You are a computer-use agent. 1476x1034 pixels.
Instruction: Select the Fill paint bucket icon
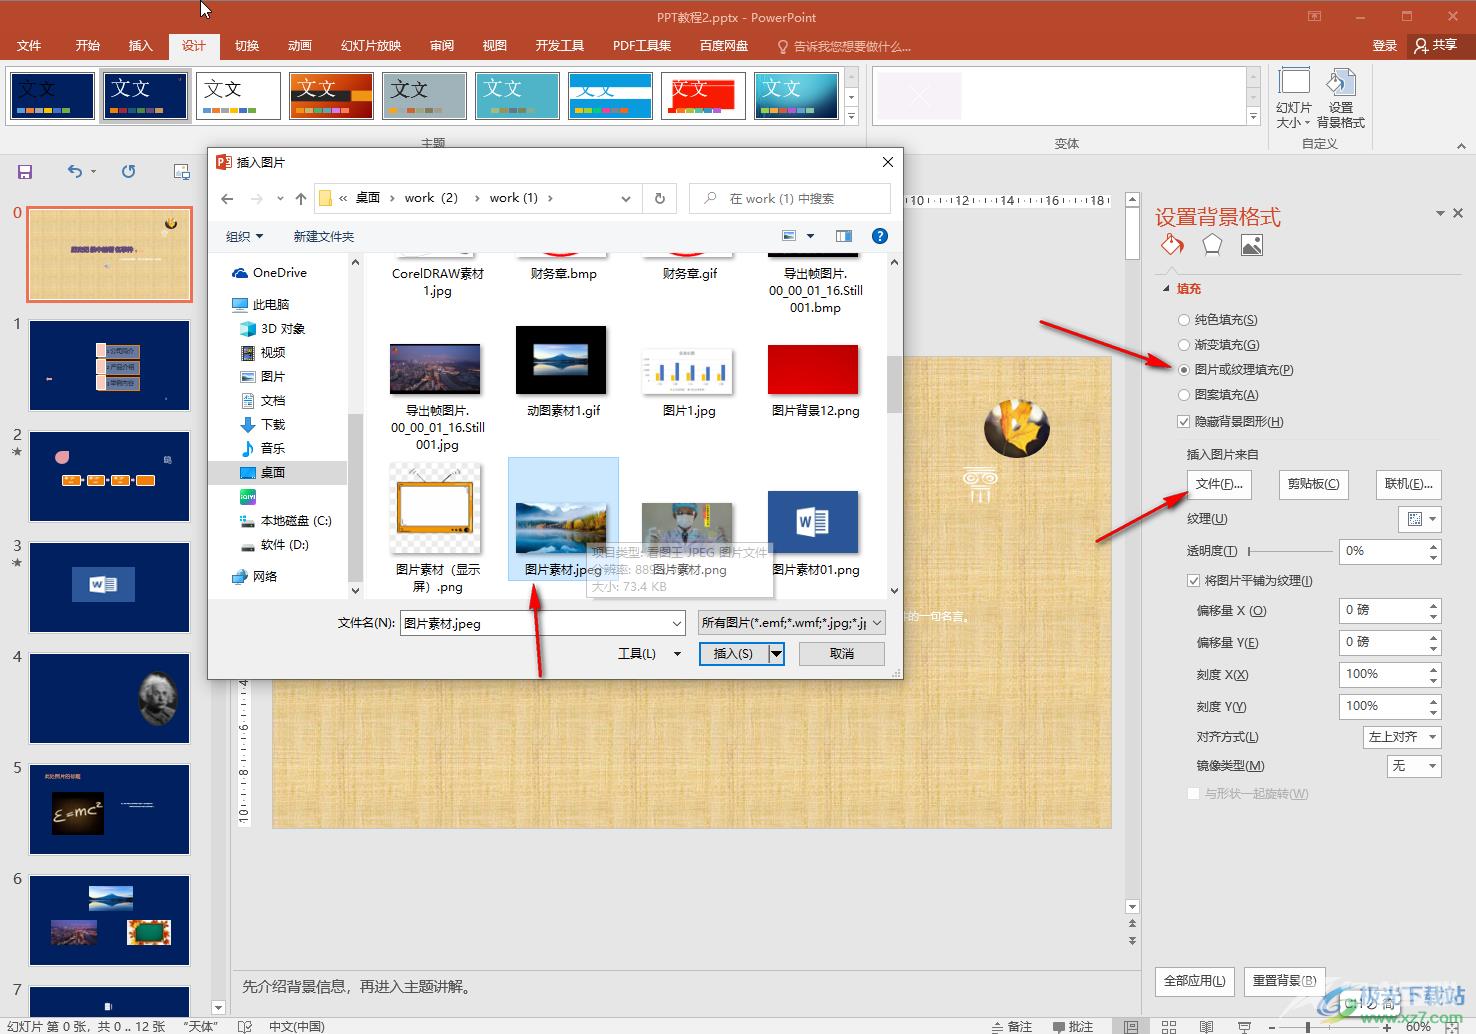click(1172, 245)
